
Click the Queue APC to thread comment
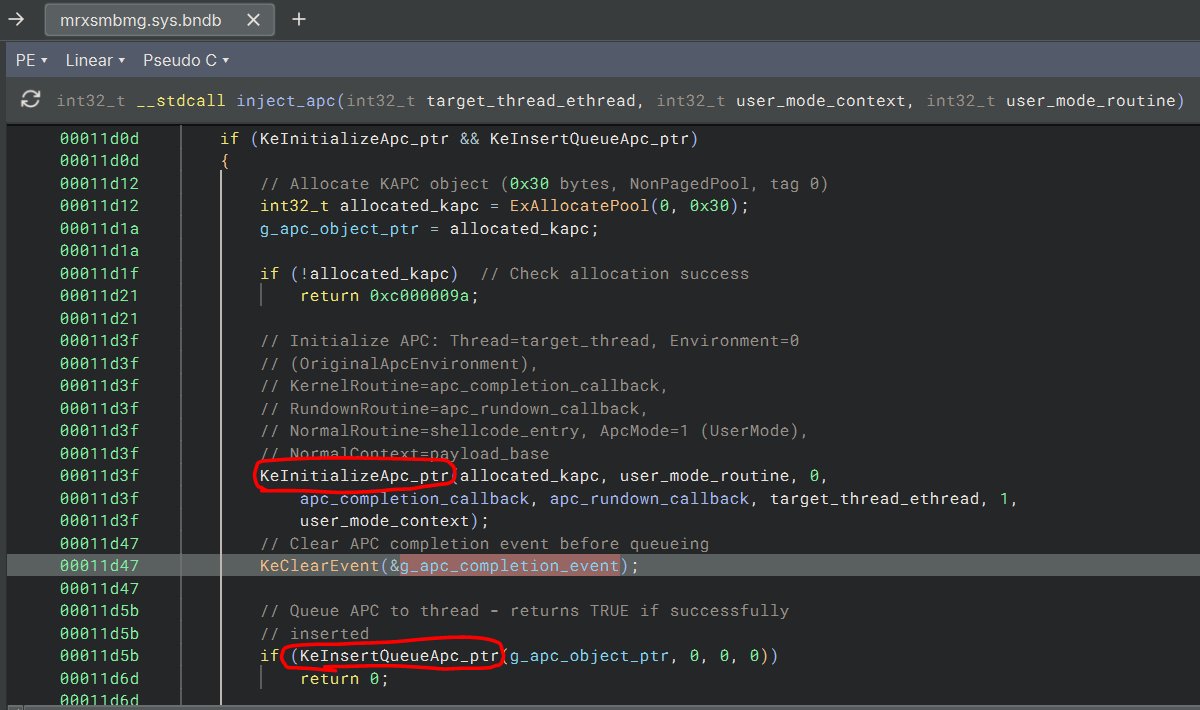[x=524, y=610]
